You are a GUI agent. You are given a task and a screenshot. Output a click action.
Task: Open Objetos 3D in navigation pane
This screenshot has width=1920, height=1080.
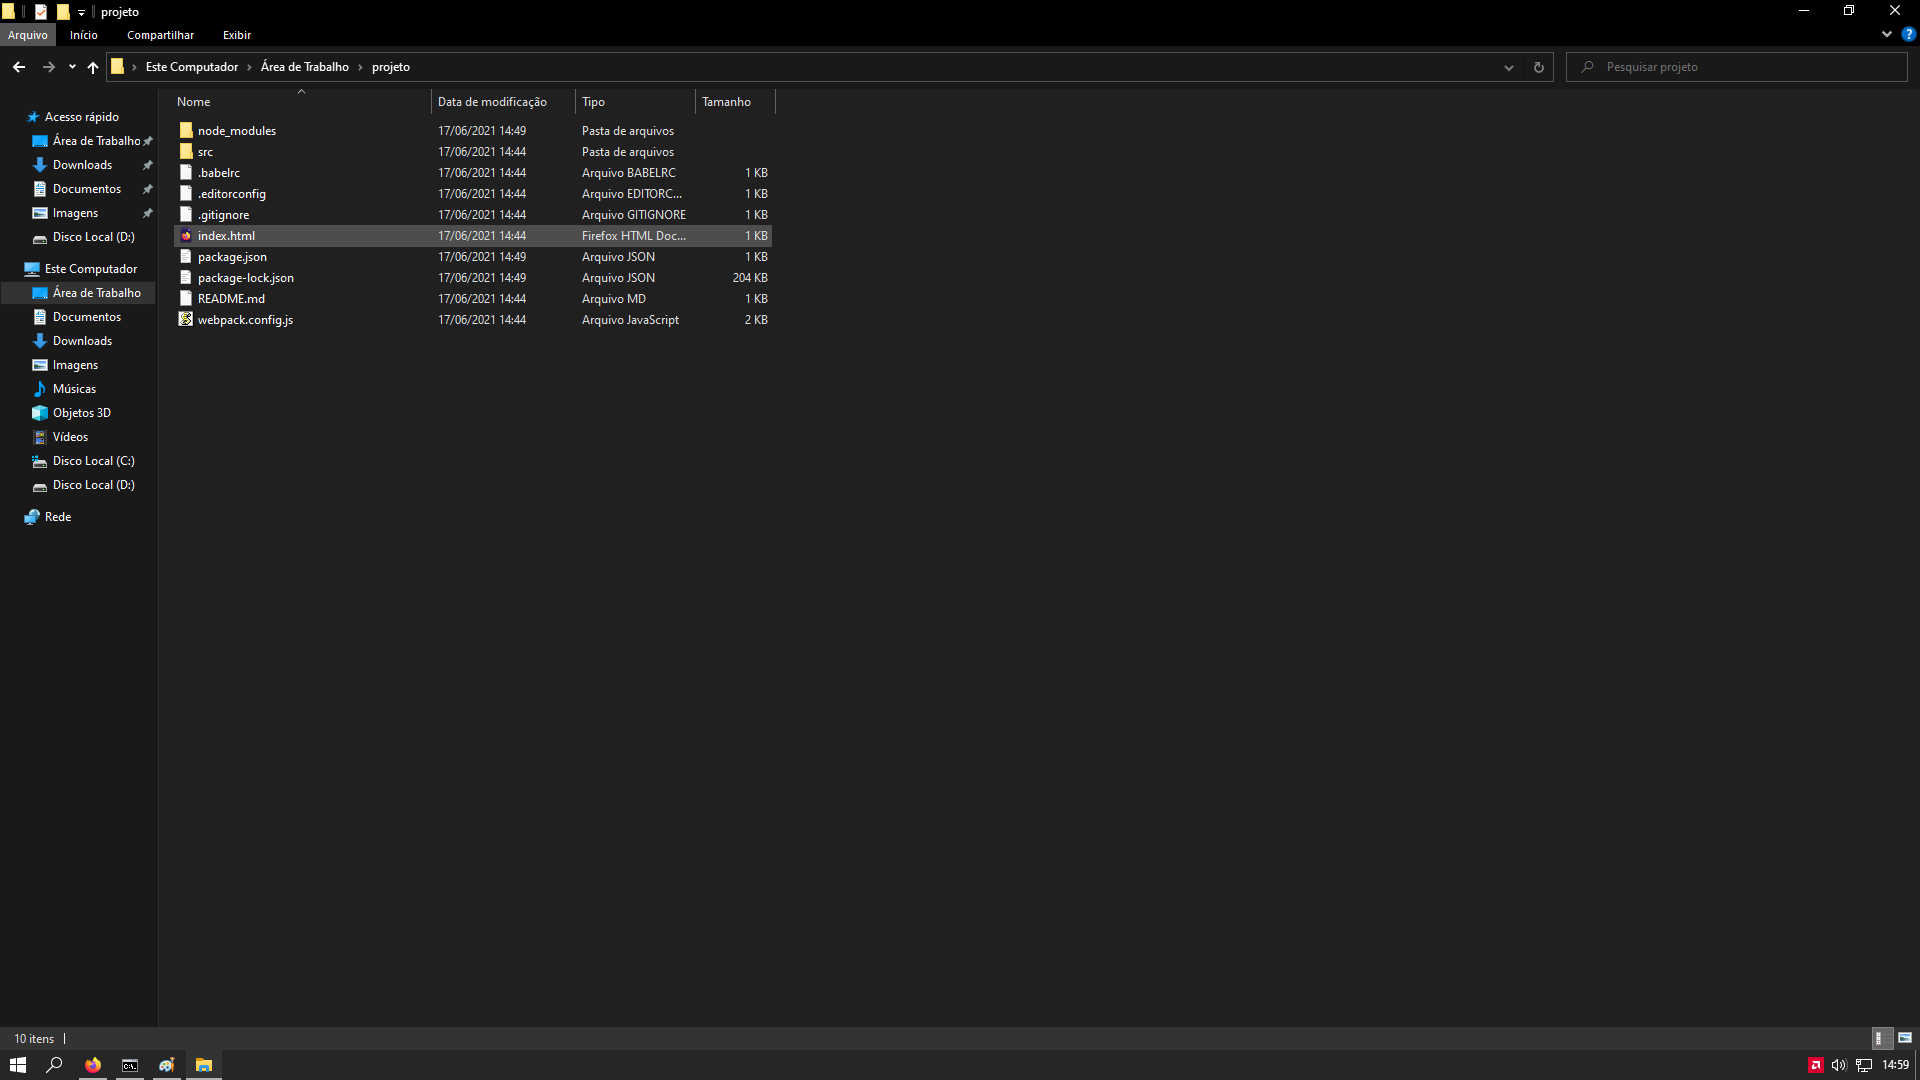82,413
